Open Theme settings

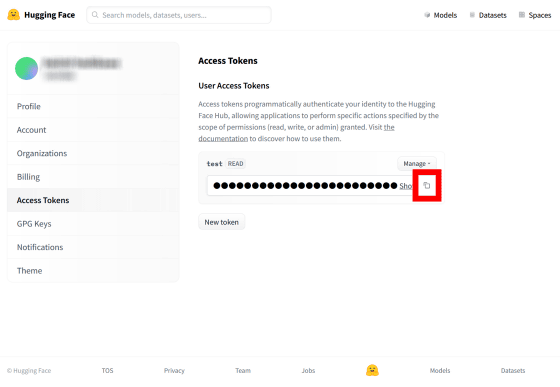93,271
